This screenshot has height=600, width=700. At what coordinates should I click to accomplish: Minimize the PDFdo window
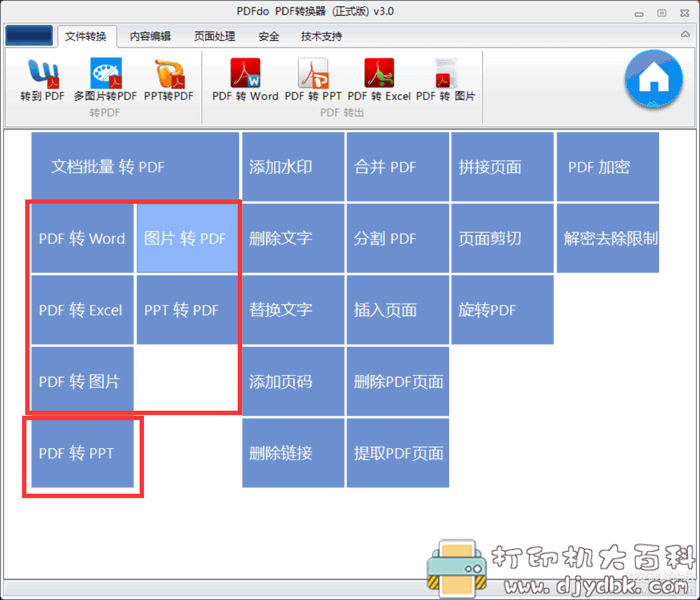(639, 14)
